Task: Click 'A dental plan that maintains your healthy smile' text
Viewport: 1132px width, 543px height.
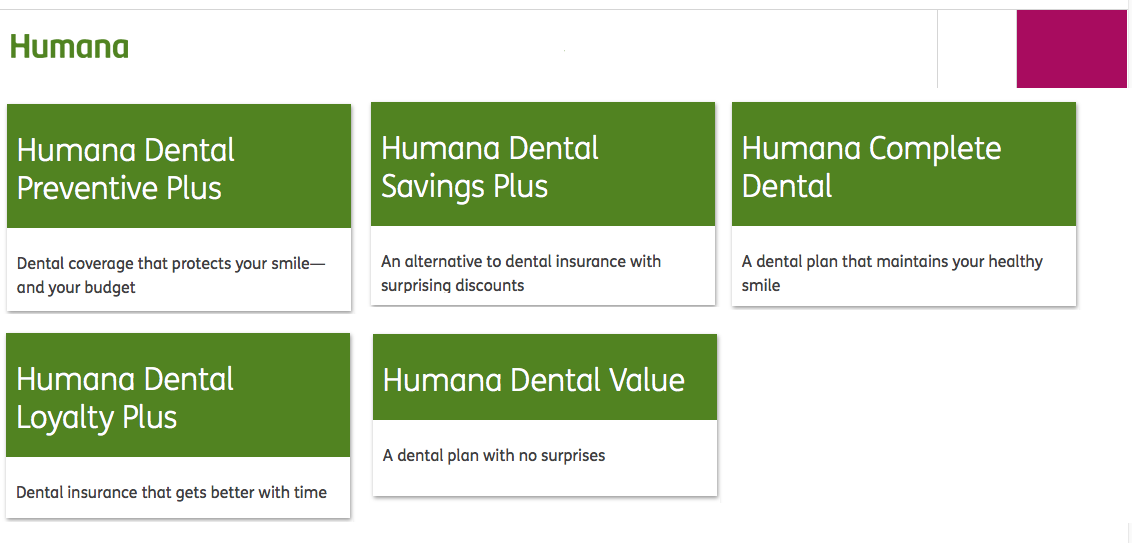Action: point(892,273)
